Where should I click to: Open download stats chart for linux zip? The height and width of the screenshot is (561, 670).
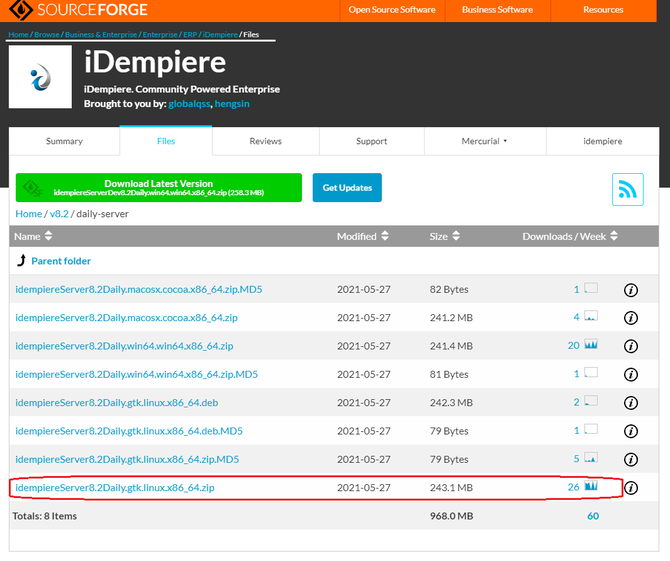coord(591,485)
